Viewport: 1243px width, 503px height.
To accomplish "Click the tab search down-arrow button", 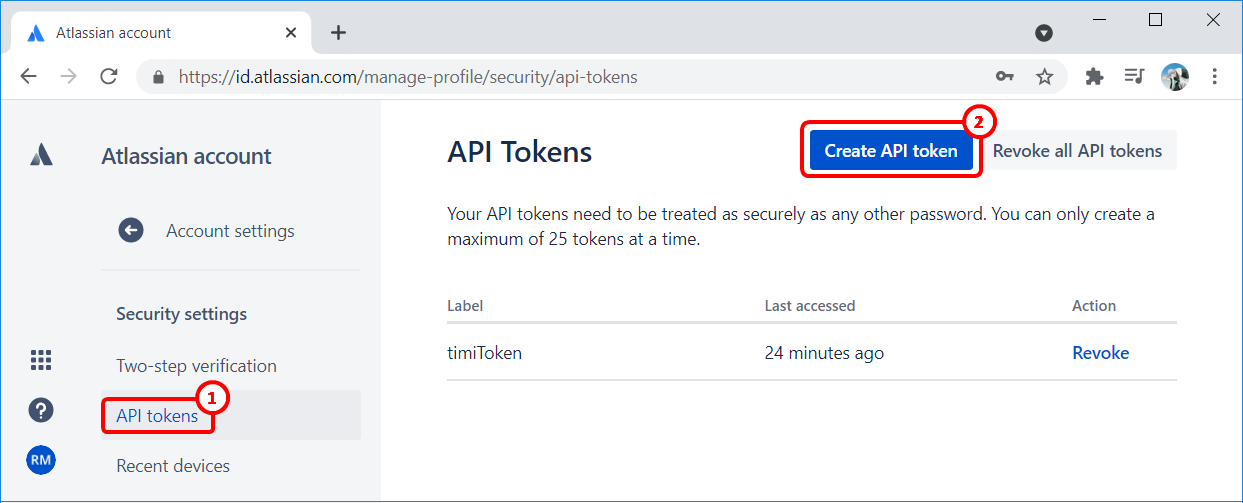I will 1044,33.
